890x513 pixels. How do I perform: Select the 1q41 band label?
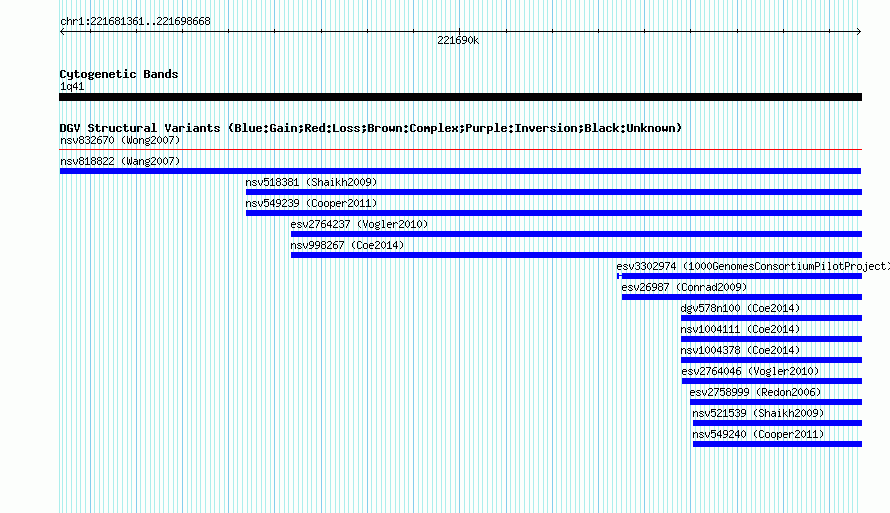[x=72, y=86]
